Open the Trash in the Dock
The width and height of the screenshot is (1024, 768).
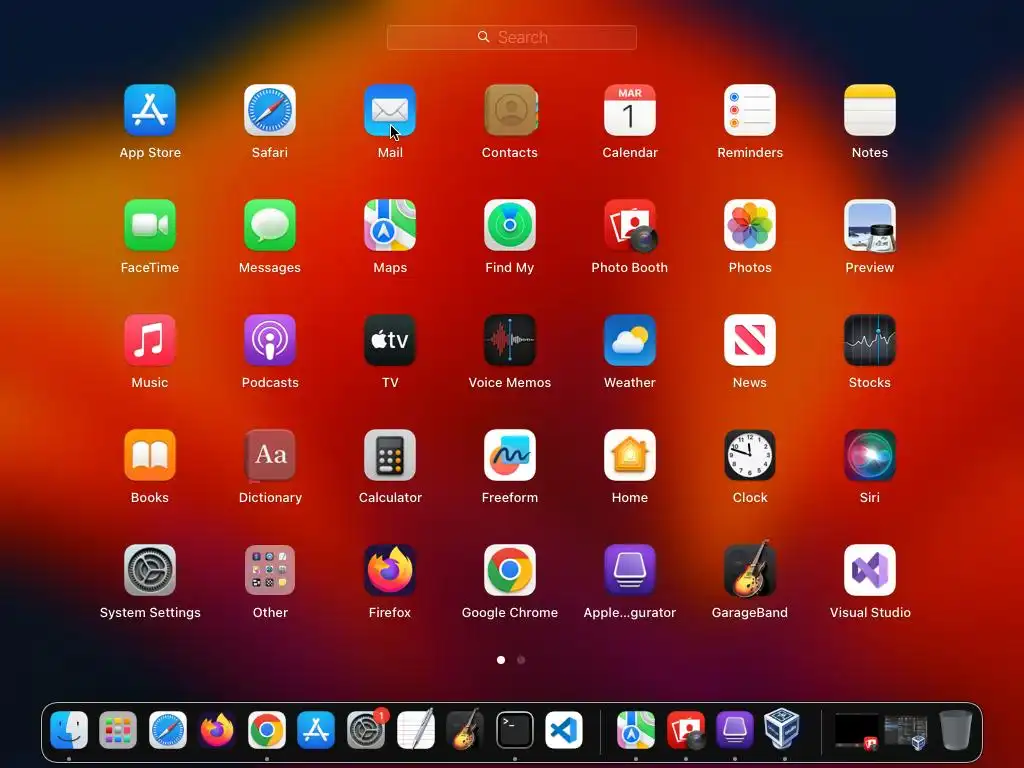[955, 729]
